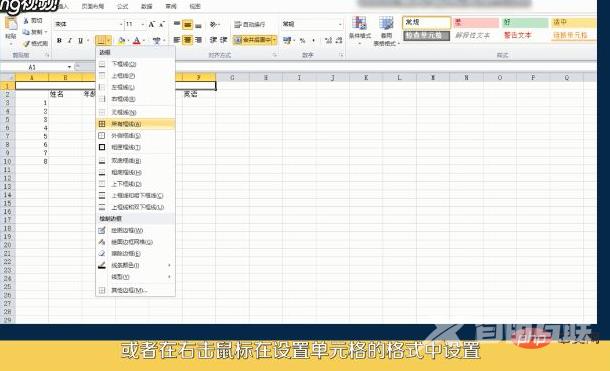610x371 pixels.
Task: Click the Accounting Number Format icon
Action: [x=287, y=40]
